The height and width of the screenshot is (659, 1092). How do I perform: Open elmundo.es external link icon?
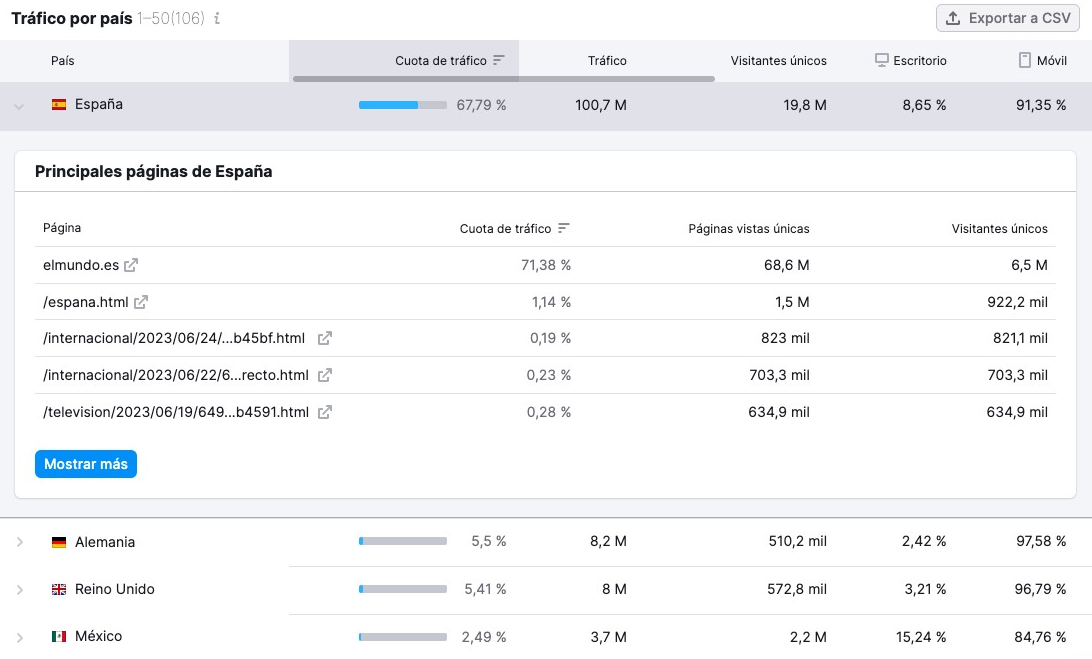coord(131,265)
